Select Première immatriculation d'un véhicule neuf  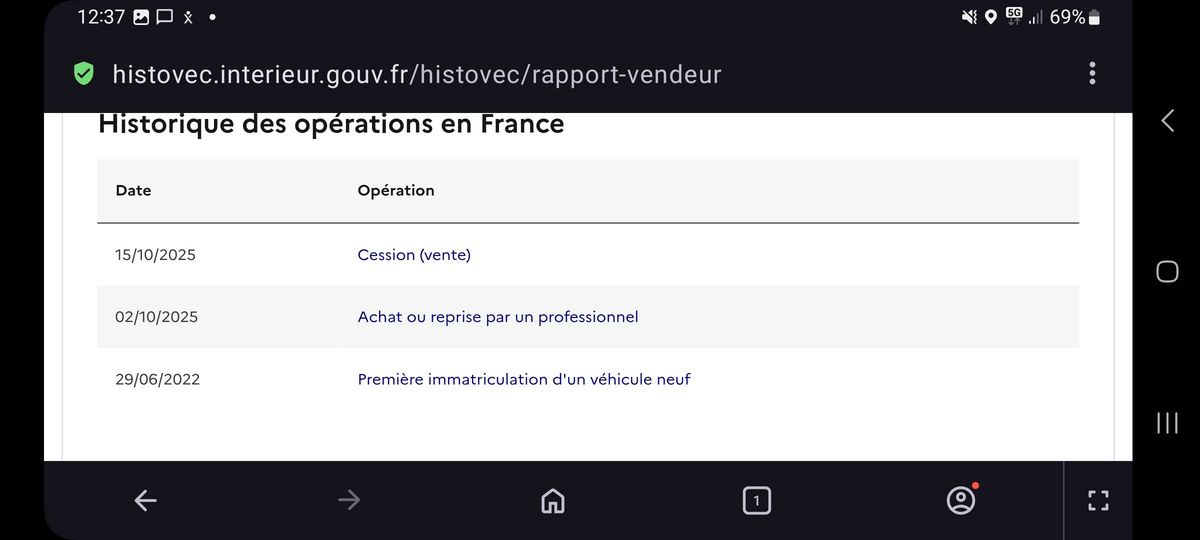523,379
